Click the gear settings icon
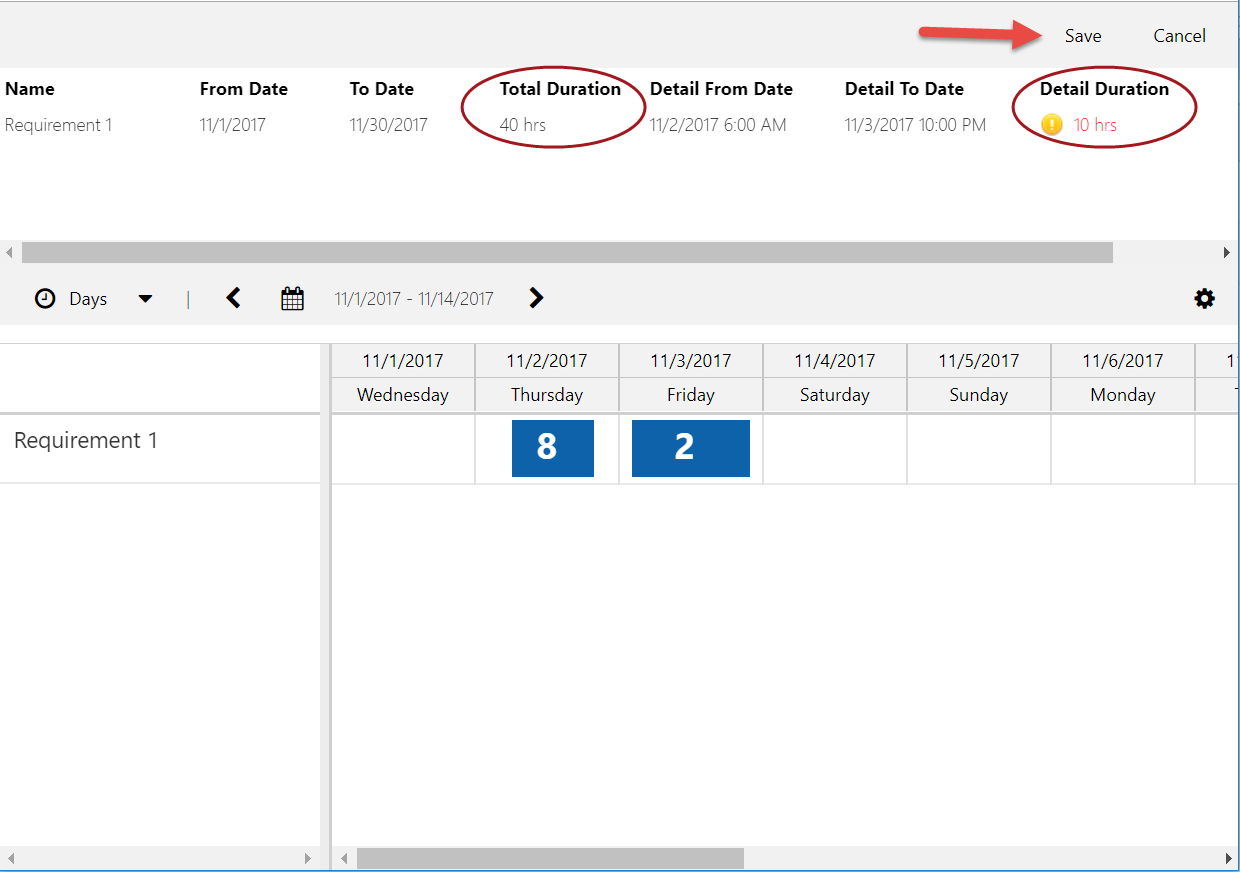Screen dimensions: 1240x872 pos(1204,298)
